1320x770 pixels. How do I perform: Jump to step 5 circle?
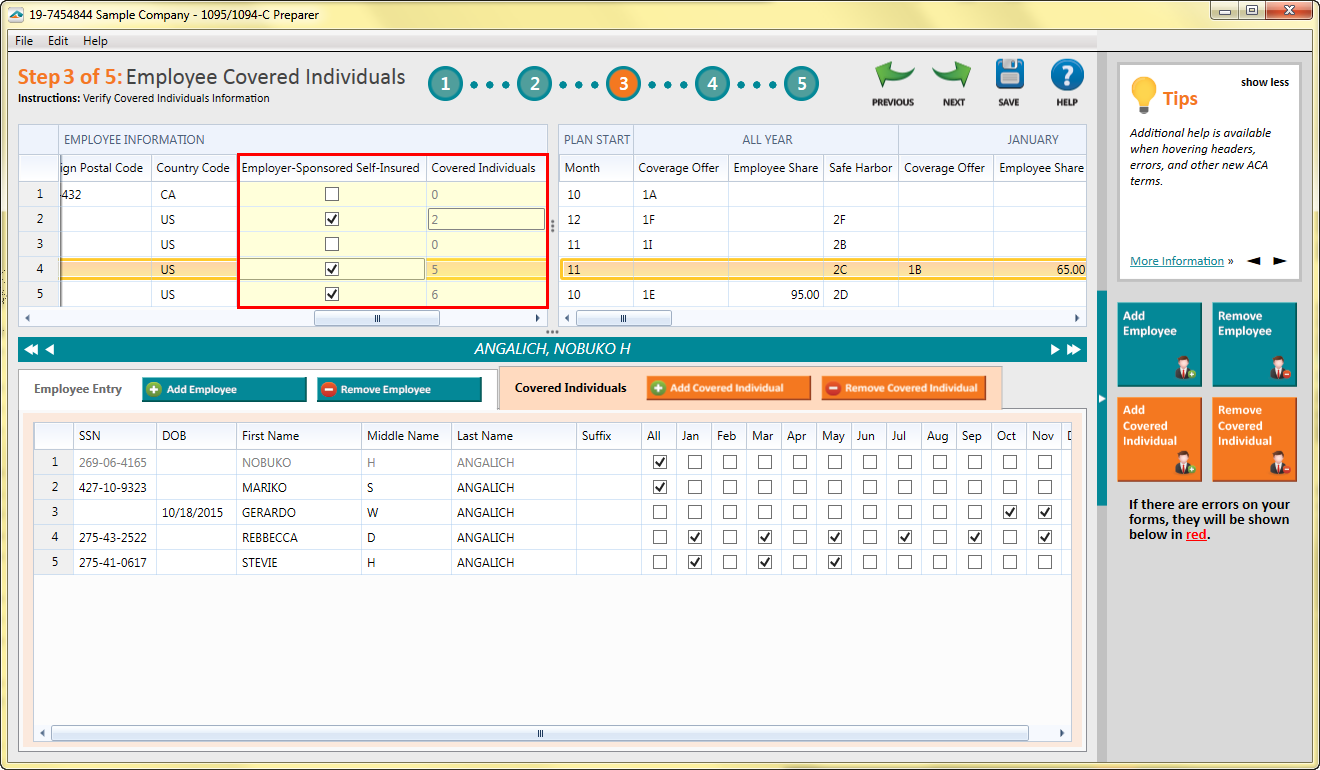click(x=801, y=84)
